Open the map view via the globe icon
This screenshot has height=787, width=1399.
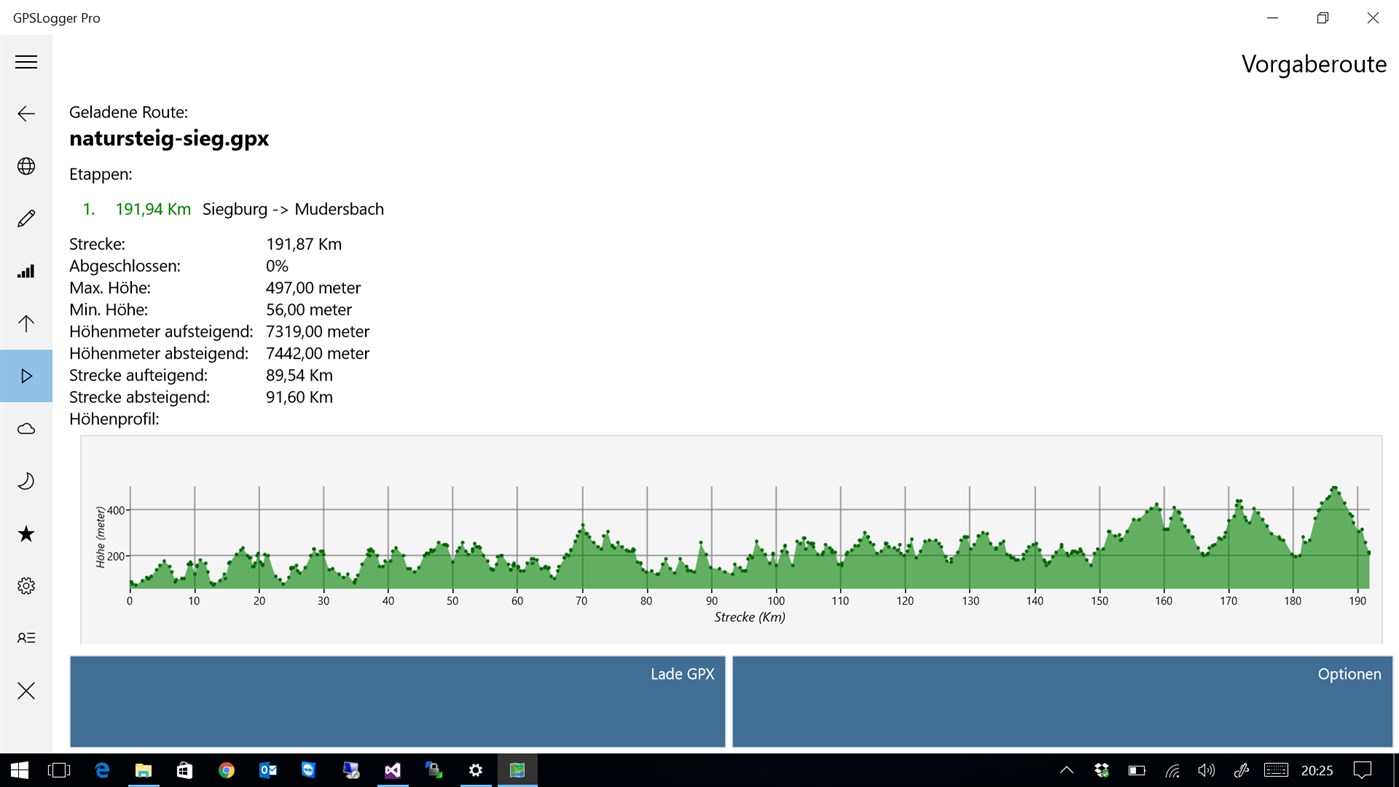26,165
